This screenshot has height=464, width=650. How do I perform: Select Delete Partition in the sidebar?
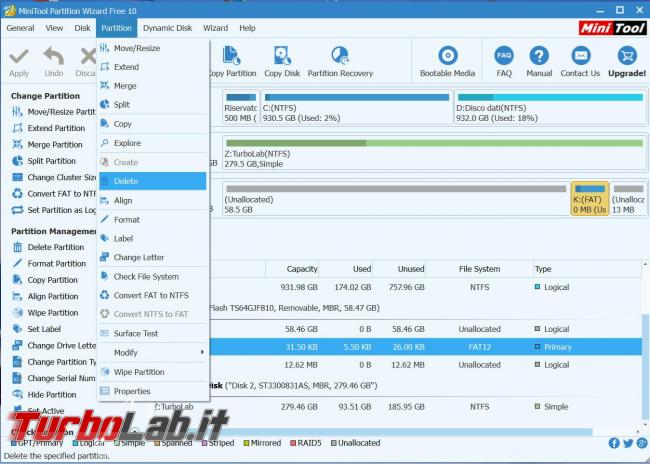click(x=48, y=247)
